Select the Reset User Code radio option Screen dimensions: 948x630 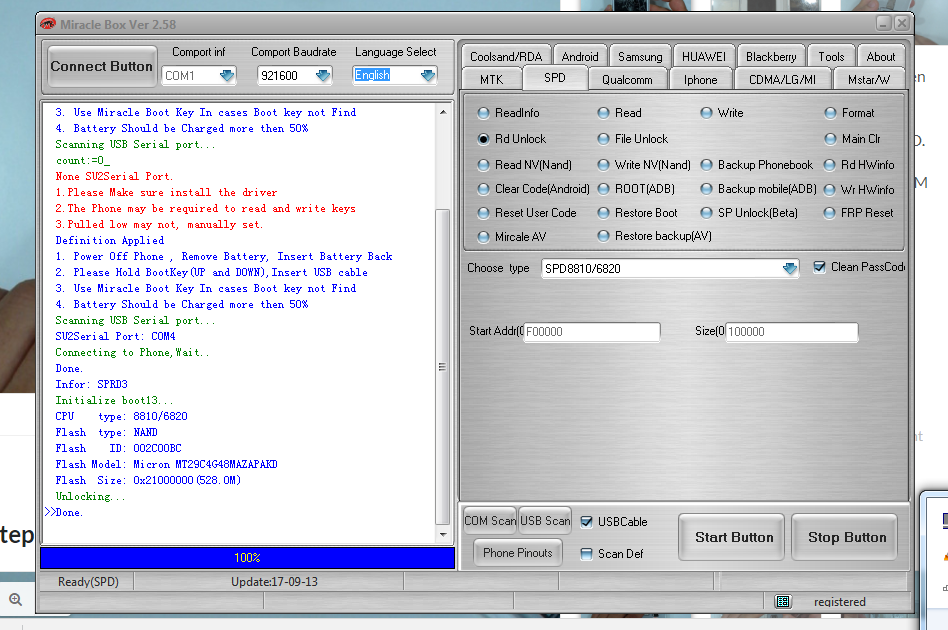[527, 213]
